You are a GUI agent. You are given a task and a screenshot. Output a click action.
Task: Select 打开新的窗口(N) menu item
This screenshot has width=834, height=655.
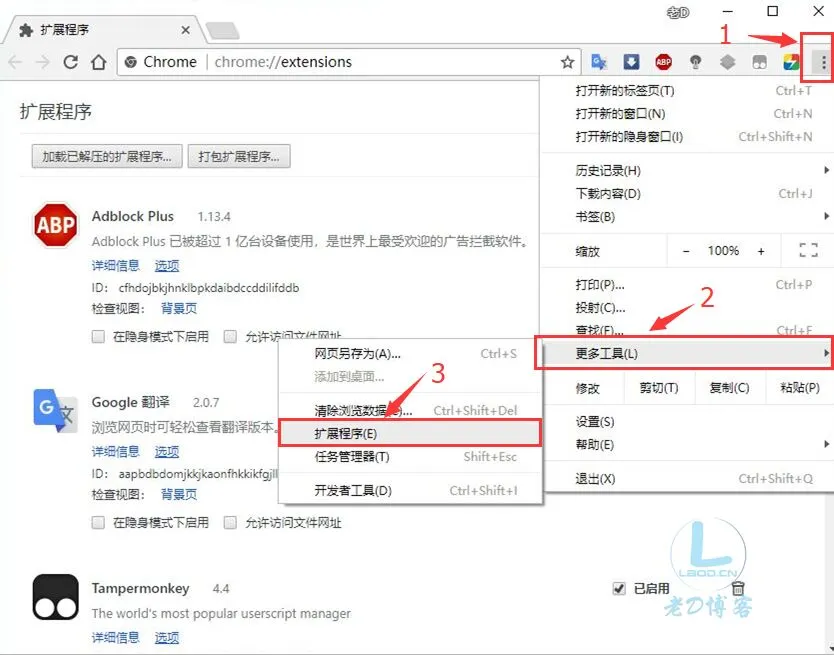687,113
